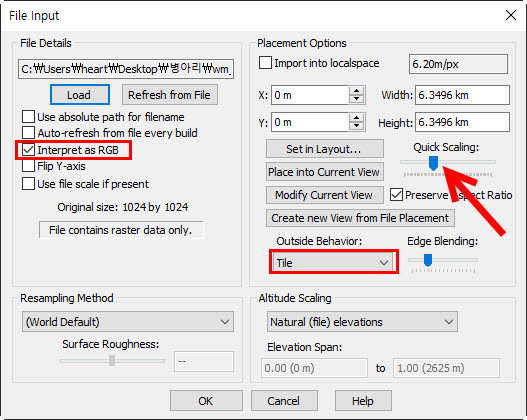
Task: Click Set in Layout button
Action: (325, 149)
